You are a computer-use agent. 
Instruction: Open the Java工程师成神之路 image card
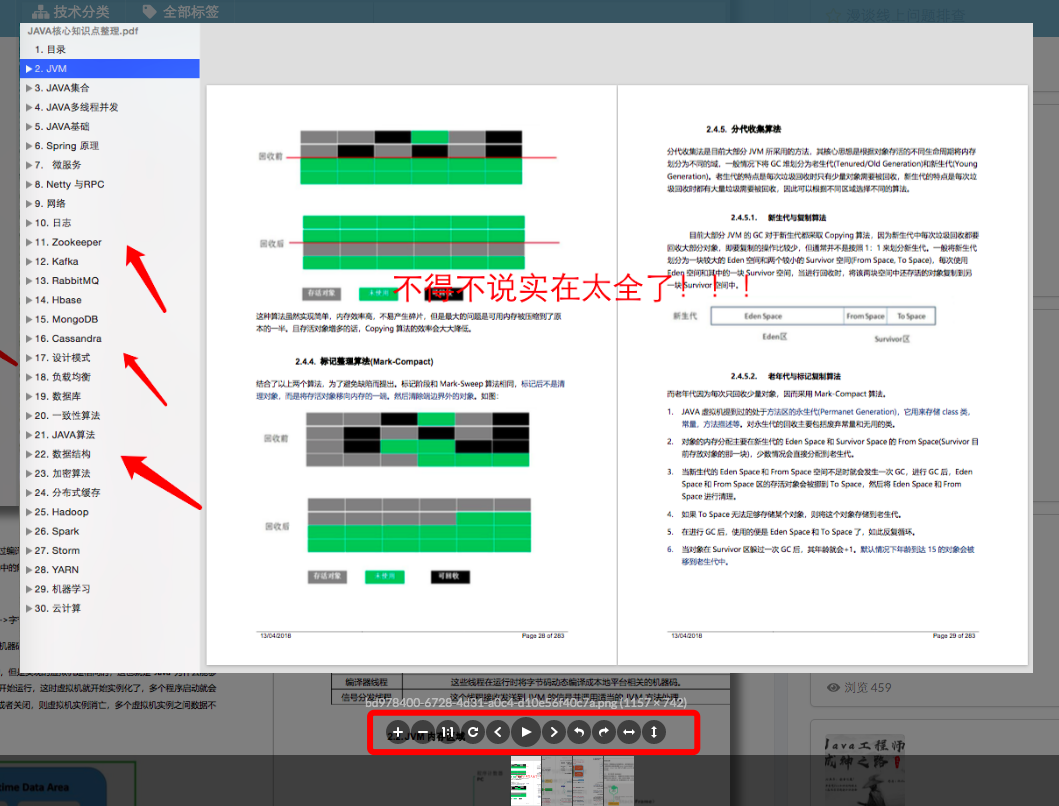864,771
